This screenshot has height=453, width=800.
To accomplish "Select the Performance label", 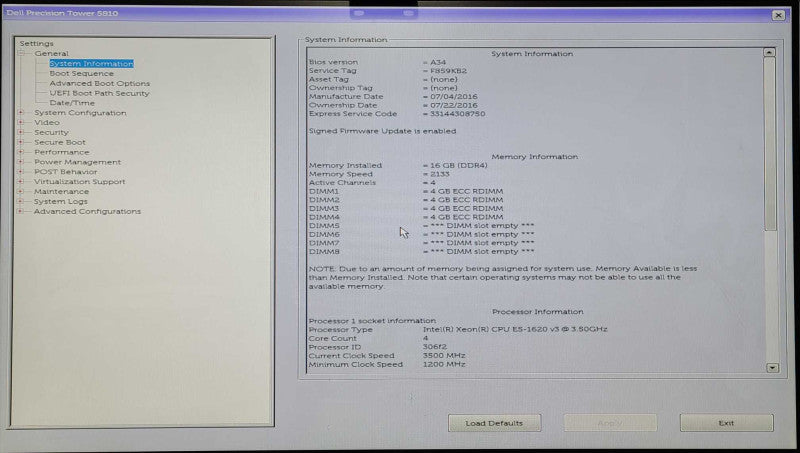I will pyautogui.click(x=62, y=152).
